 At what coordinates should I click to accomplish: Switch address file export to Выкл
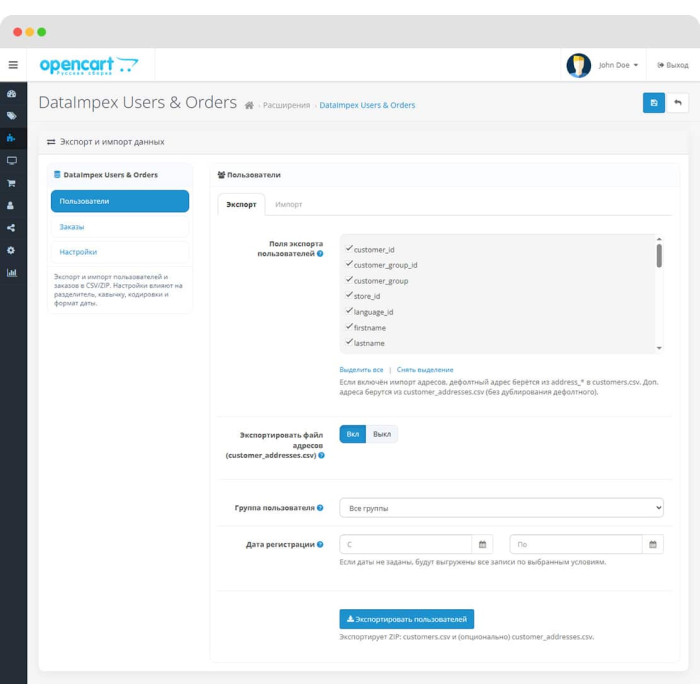[382, 434]
